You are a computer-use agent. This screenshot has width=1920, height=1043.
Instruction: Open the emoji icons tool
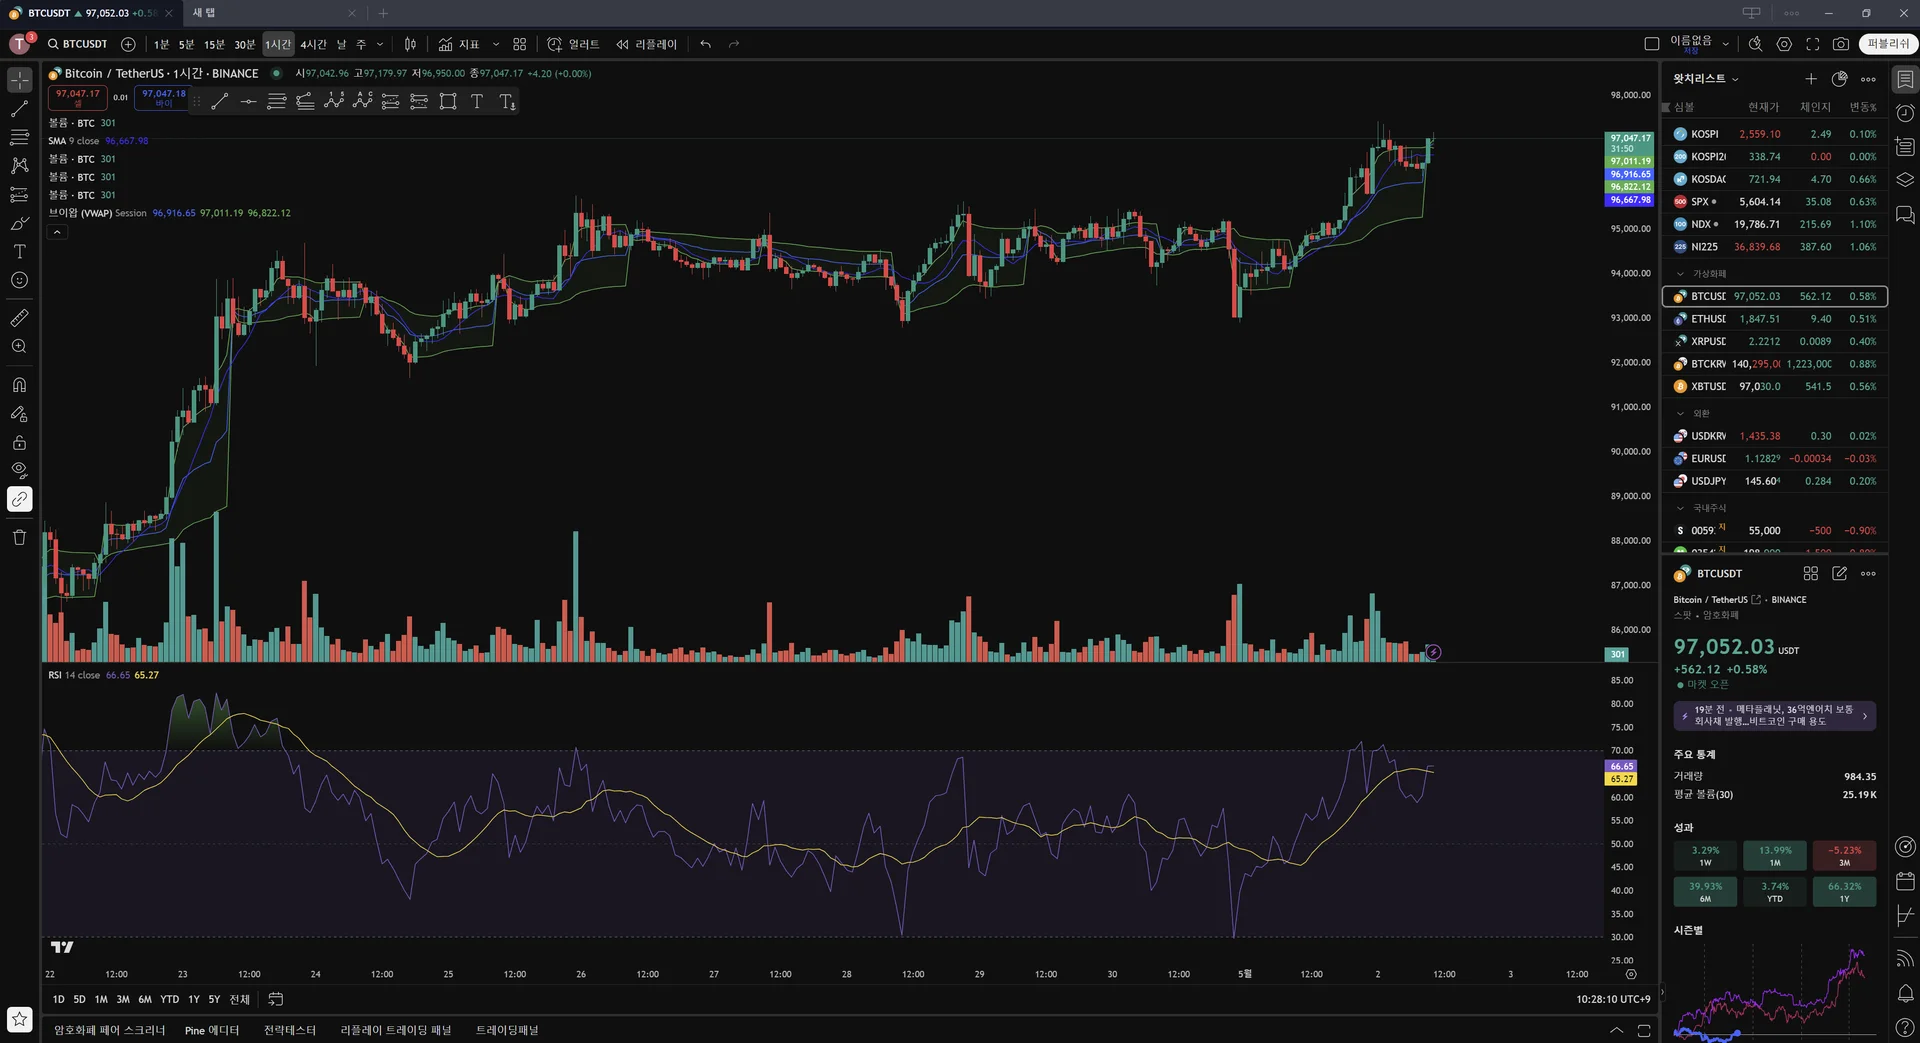[19, 280]
